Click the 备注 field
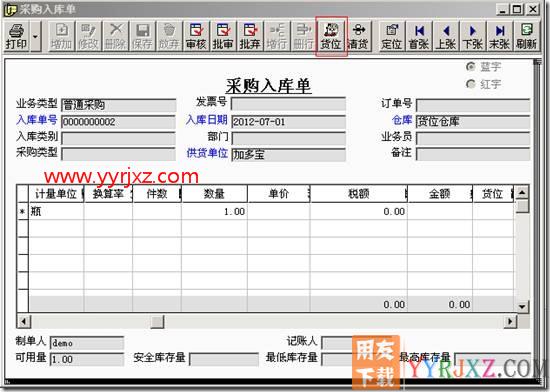 473,154
